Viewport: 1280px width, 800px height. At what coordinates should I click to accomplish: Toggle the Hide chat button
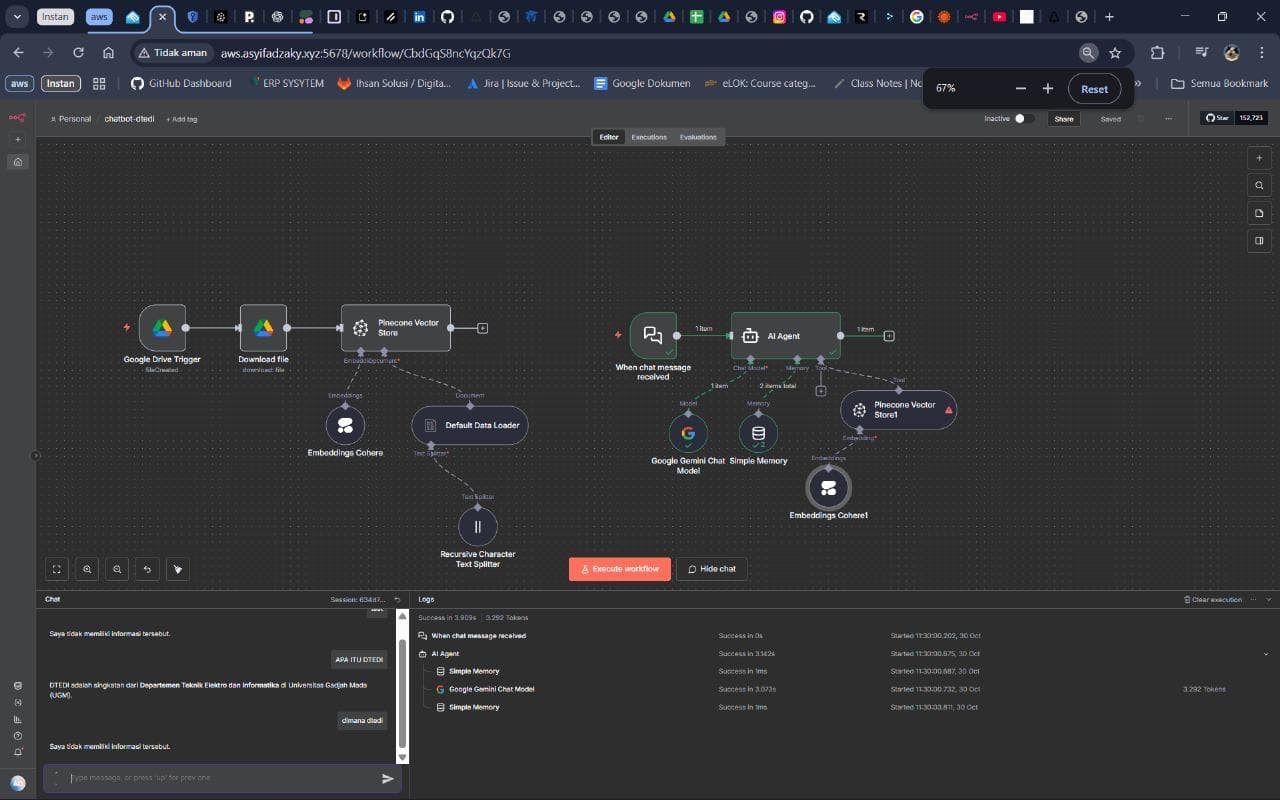tap(711, 568)
